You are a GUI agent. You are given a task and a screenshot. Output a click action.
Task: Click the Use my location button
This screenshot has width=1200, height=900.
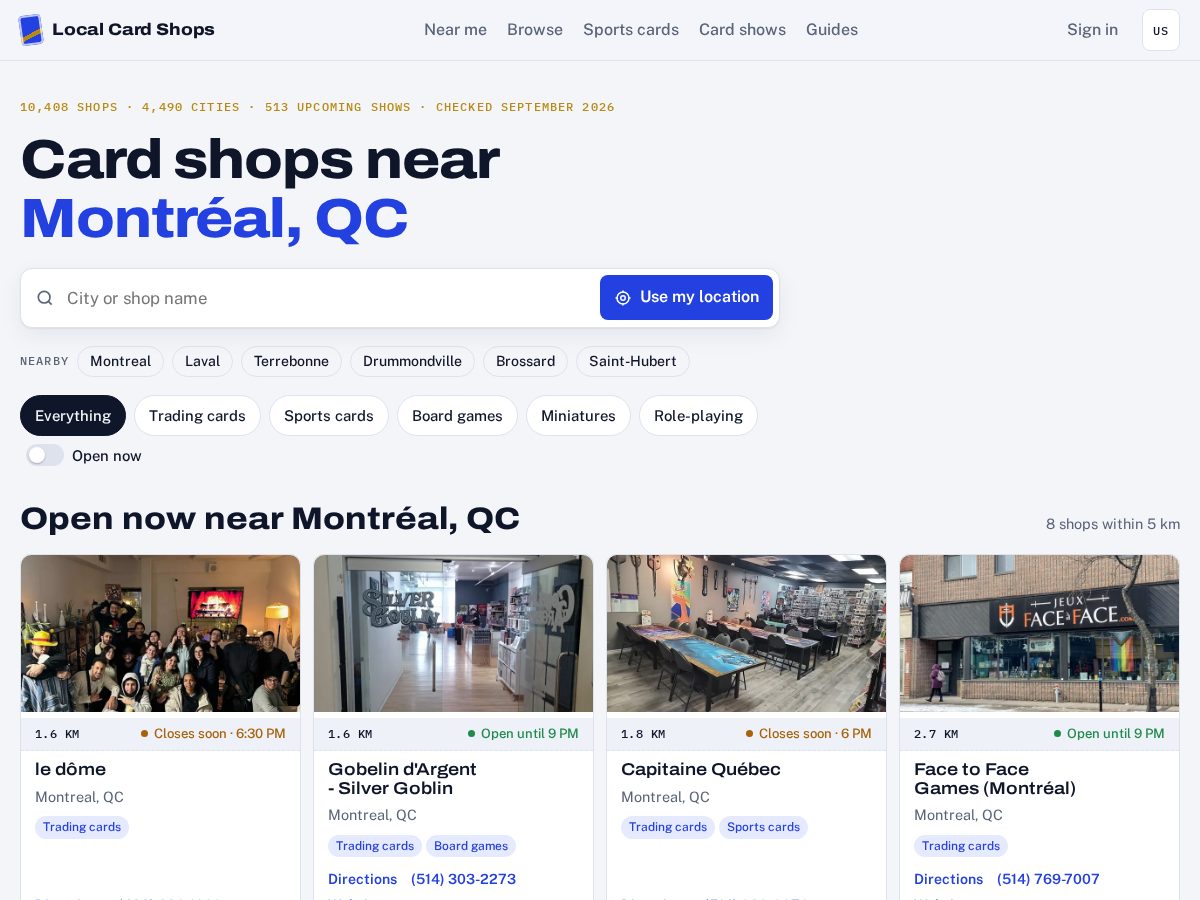point(686,297)
